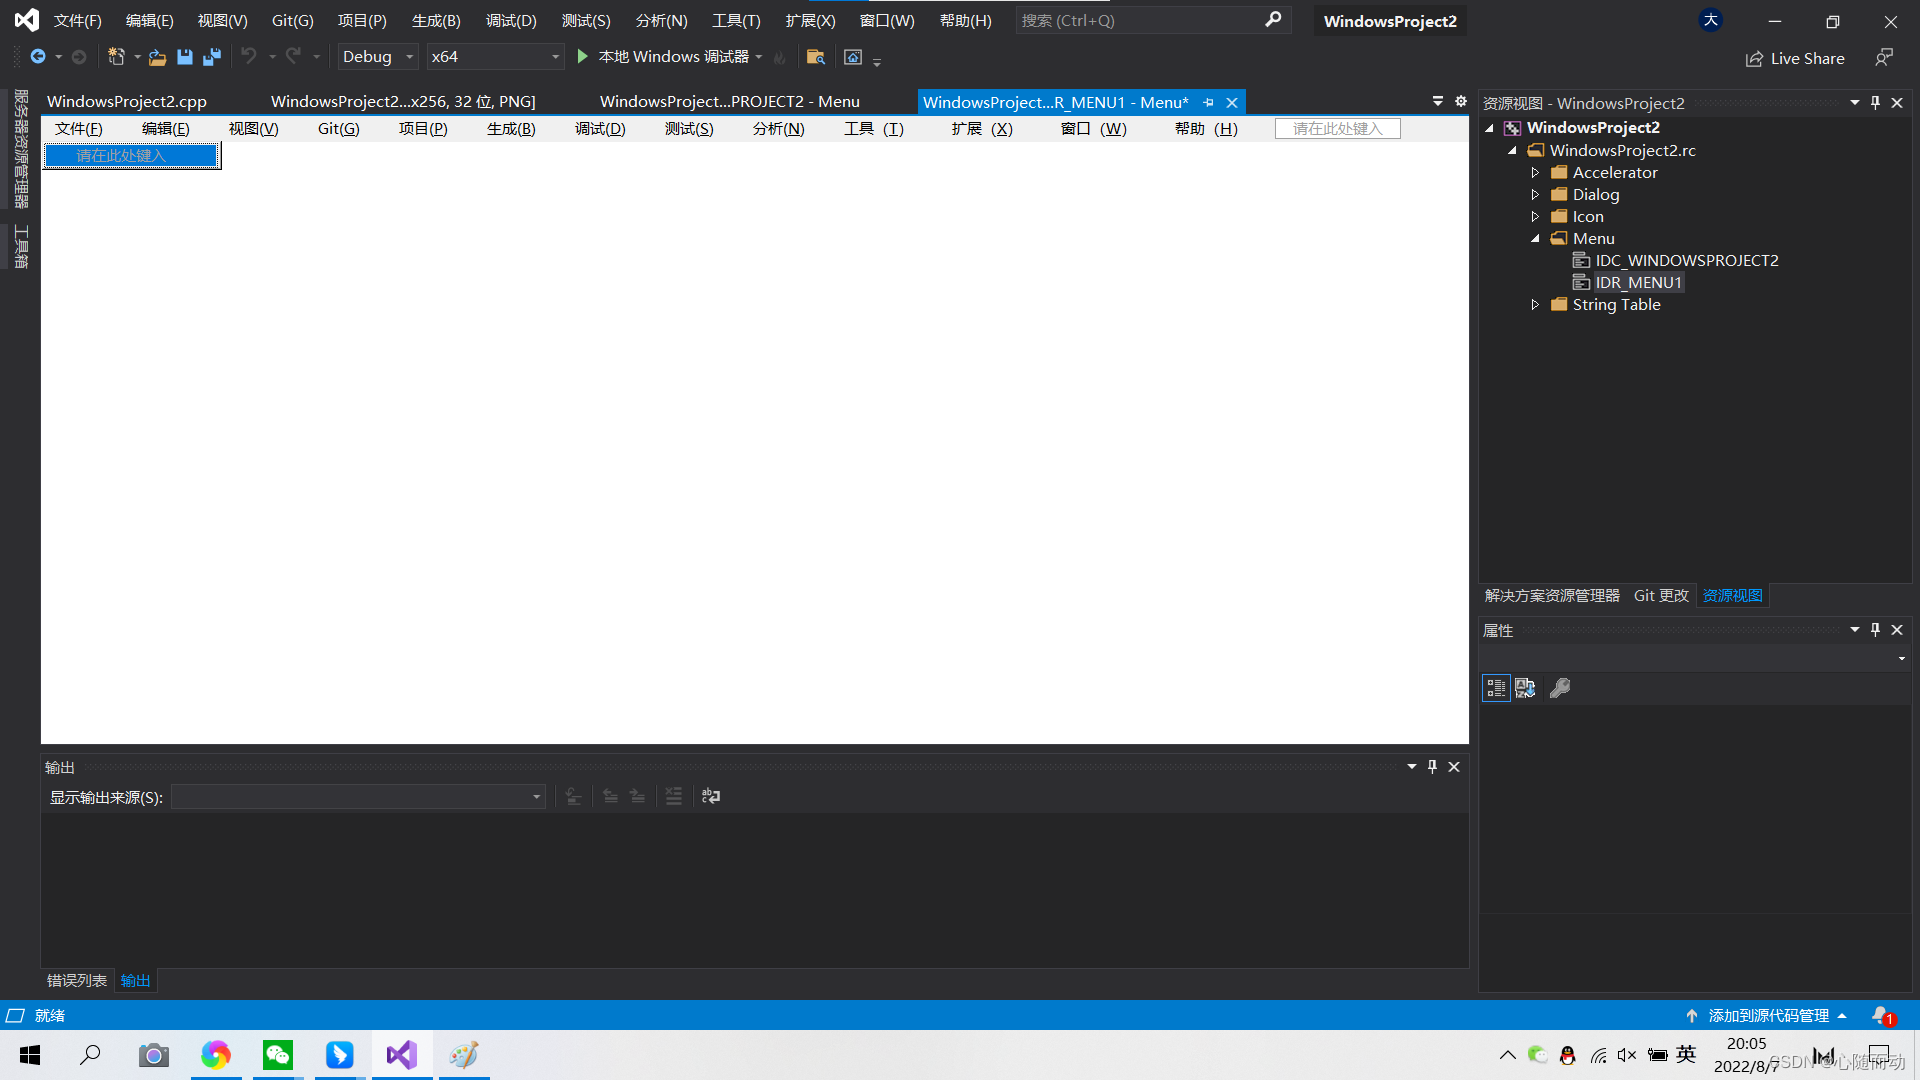This screenshot has height=1080, width=1920.
Task: Open the 生成(B) menu in the menu bar
Action: (436, 20)
